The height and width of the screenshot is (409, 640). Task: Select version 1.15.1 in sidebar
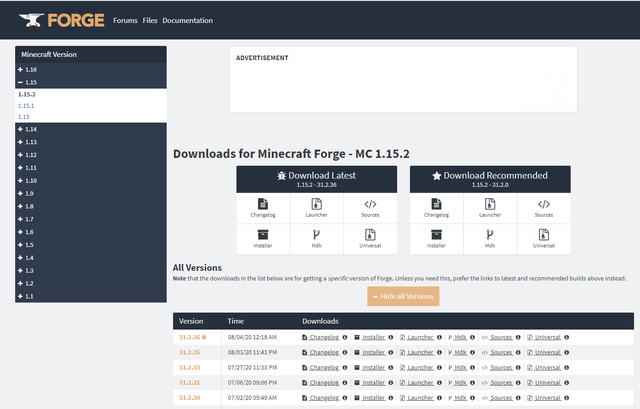26,106
